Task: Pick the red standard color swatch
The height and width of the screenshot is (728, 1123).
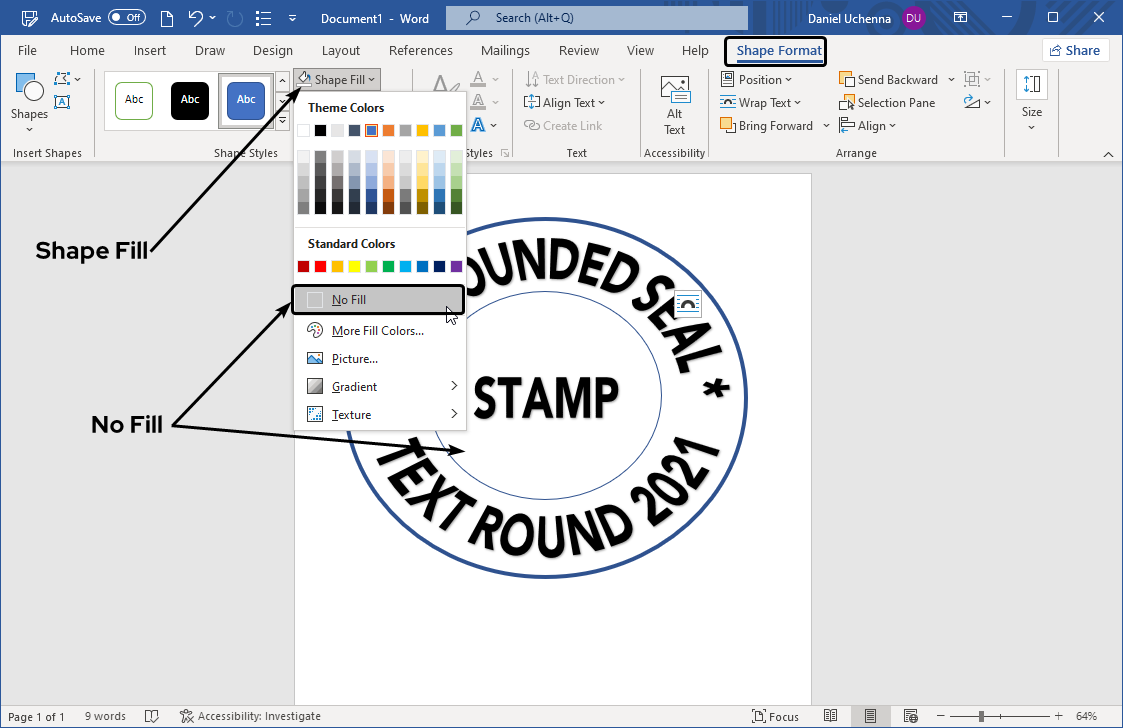Action: (x=320, y=265)
